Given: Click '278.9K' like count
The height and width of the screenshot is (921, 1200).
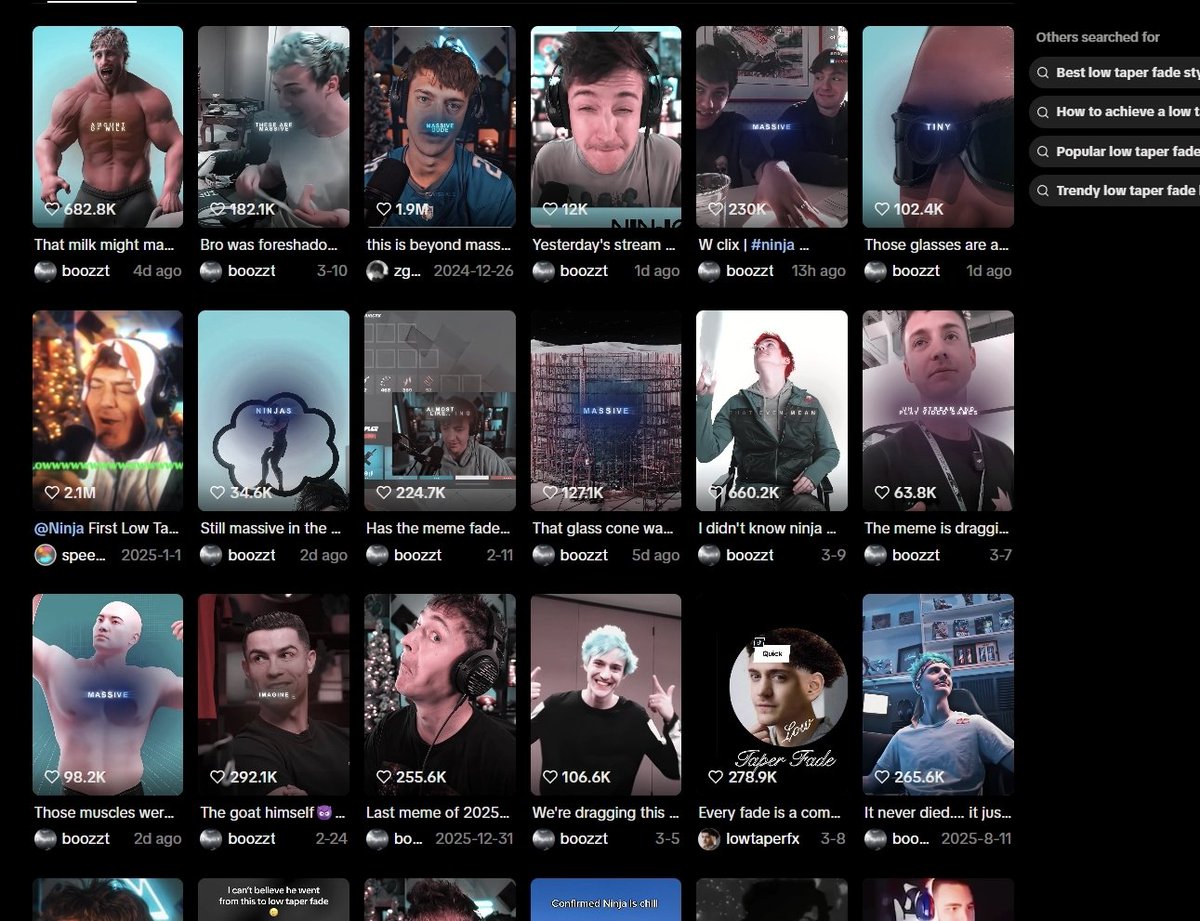Looking at the screenshot, I should coord(753,777).
